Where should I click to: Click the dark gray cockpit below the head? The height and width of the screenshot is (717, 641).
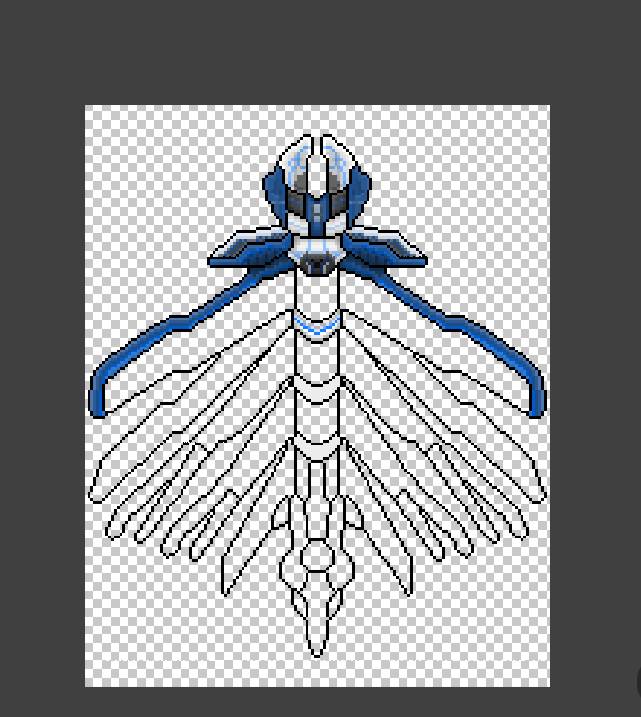coord(317,264)
